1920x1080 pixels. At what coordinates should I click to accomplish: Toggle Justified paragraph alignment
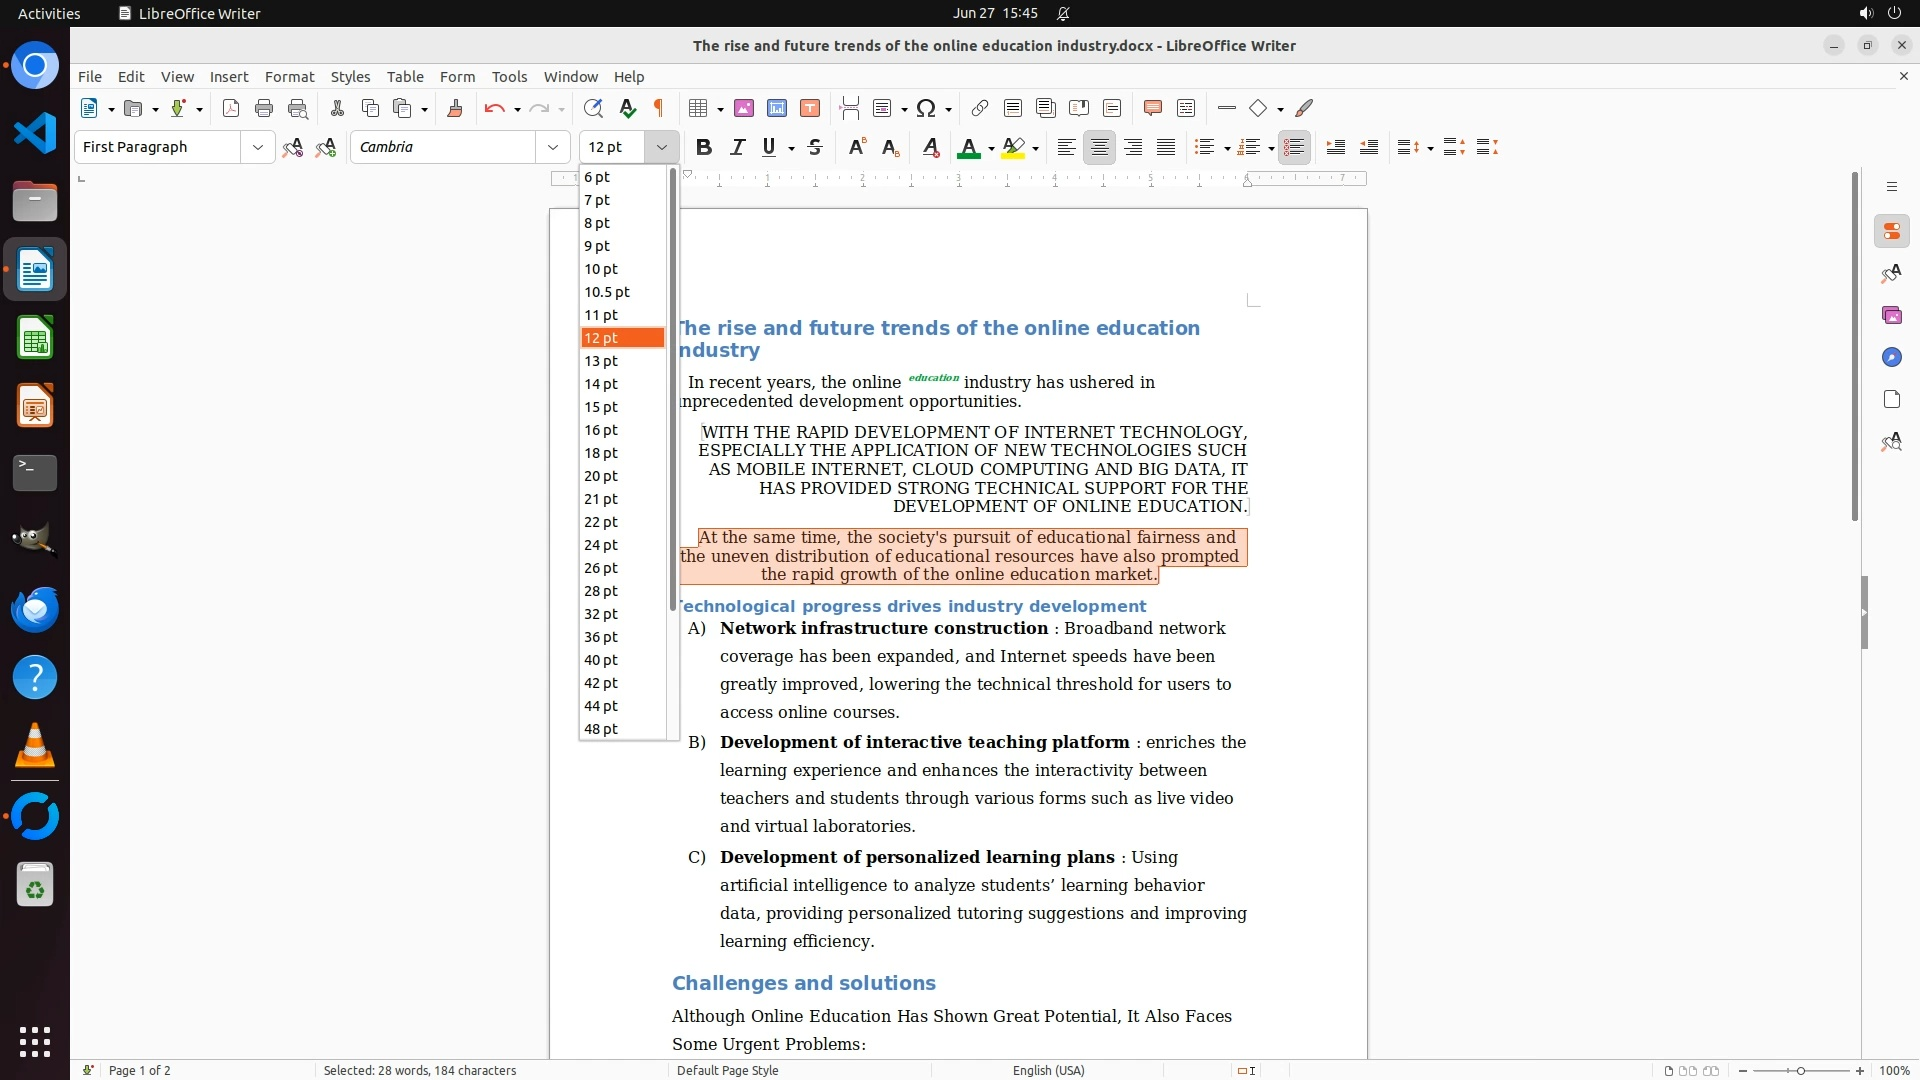pos(1166,147)
